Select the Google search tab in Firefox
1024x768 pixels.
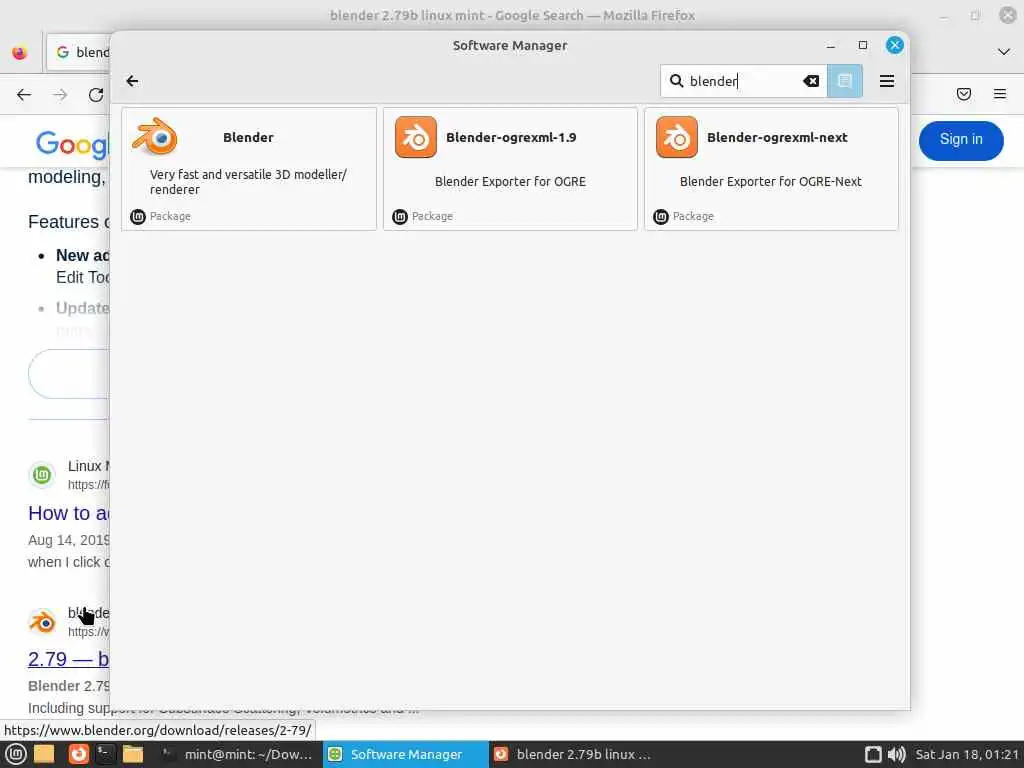(x=79, y=52)
